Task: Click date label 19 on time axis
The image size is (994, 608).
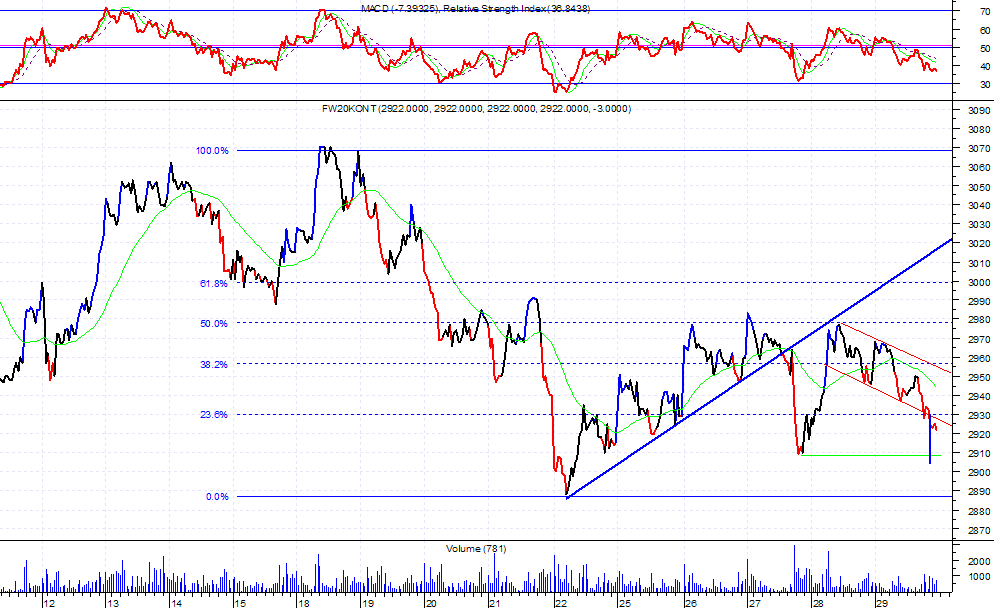Action: tap(368, 603)
